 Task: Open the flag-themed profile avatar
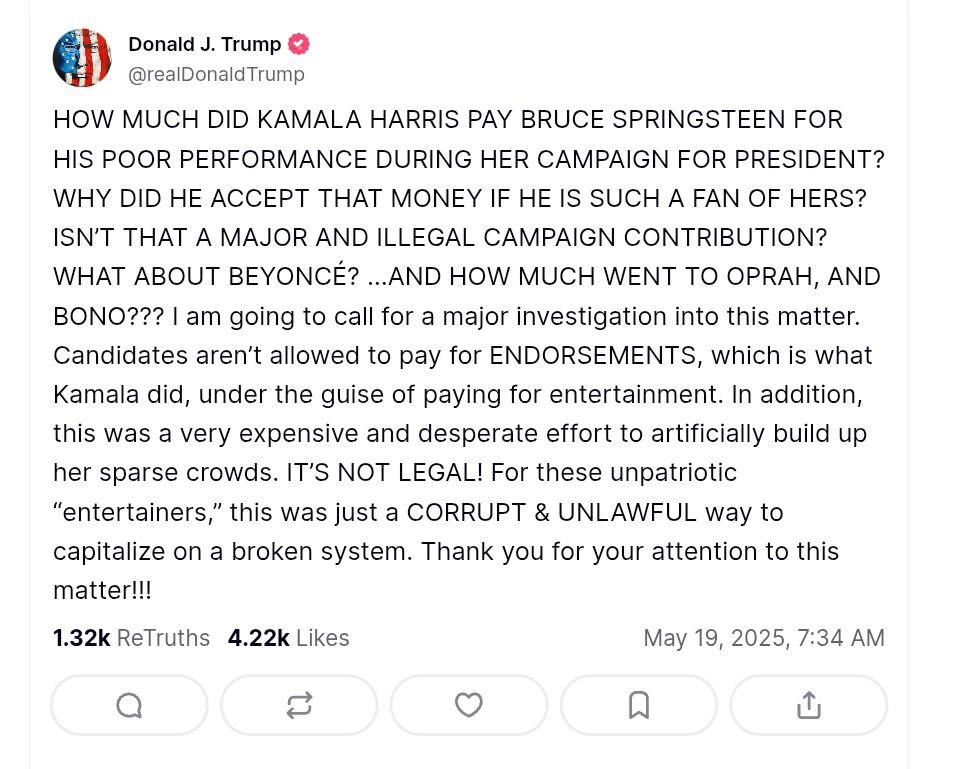82,58
